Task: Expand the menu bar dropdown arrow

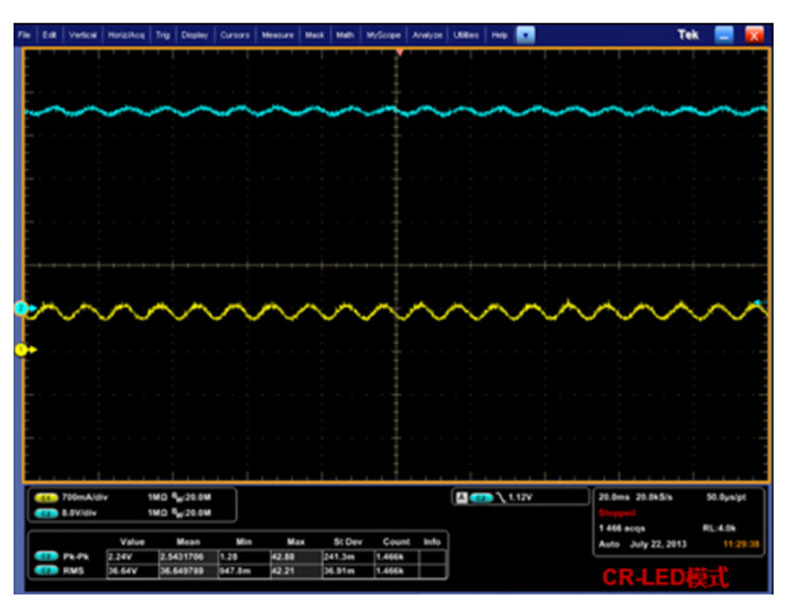Action: click(525, 35)
